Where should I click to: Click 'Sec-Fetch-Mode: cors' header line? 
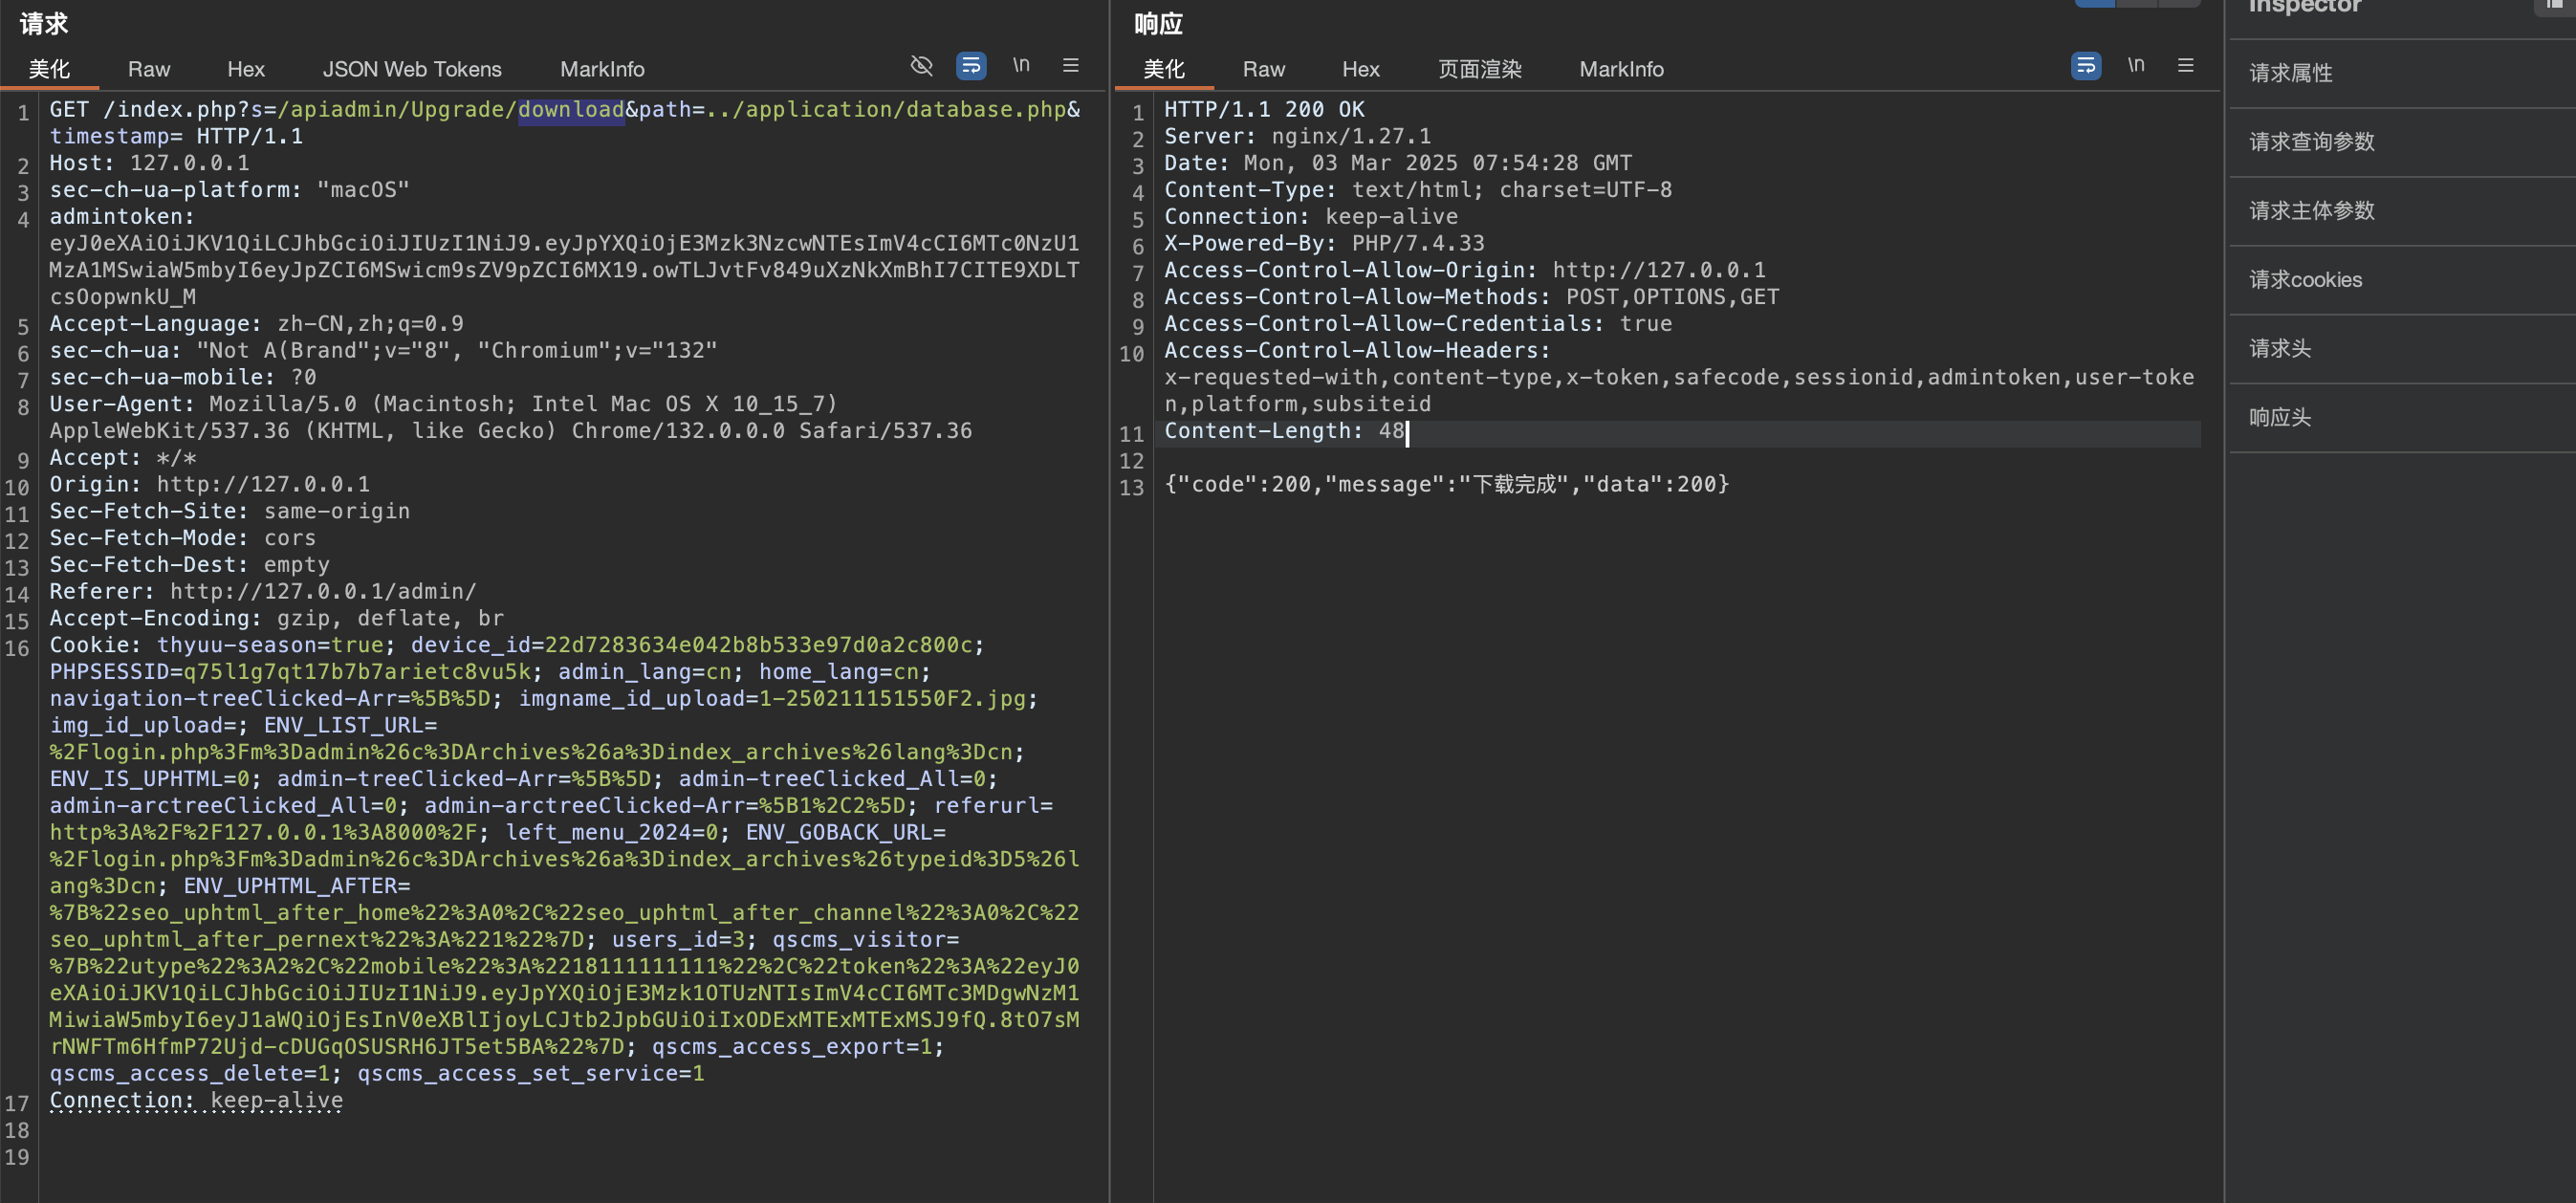point(183,538)
